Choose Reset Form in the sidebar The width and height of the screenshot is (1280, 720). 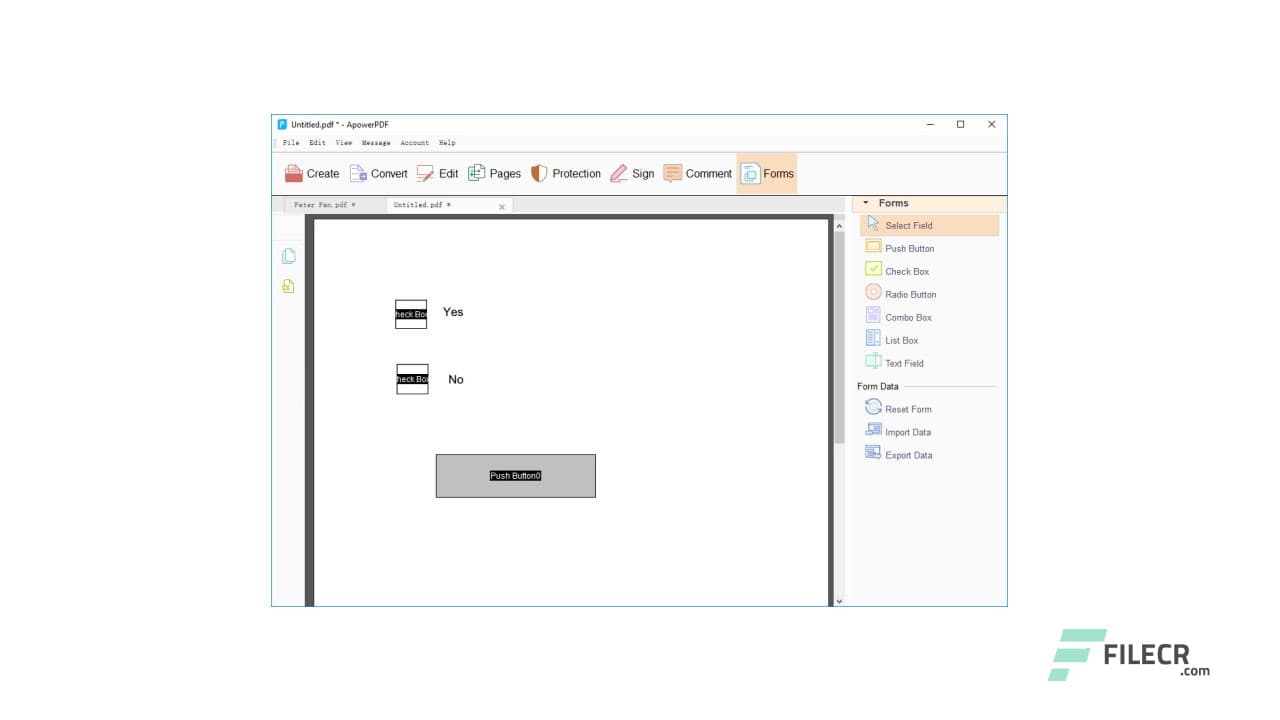click(x=906, y=408)
